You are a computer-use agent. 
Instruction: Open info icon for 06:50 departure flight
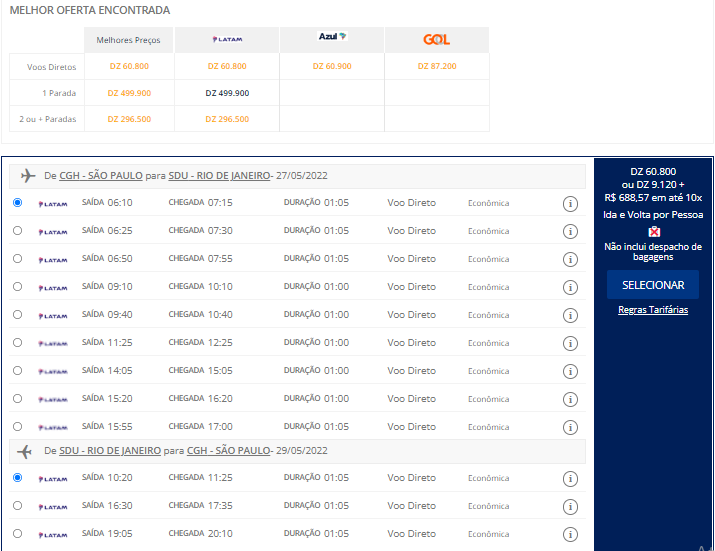coord(570,260)
